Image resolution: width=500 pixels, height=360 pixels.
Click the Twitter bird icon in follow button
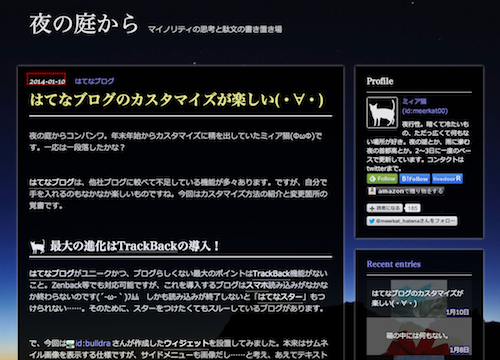coord(372,221)
